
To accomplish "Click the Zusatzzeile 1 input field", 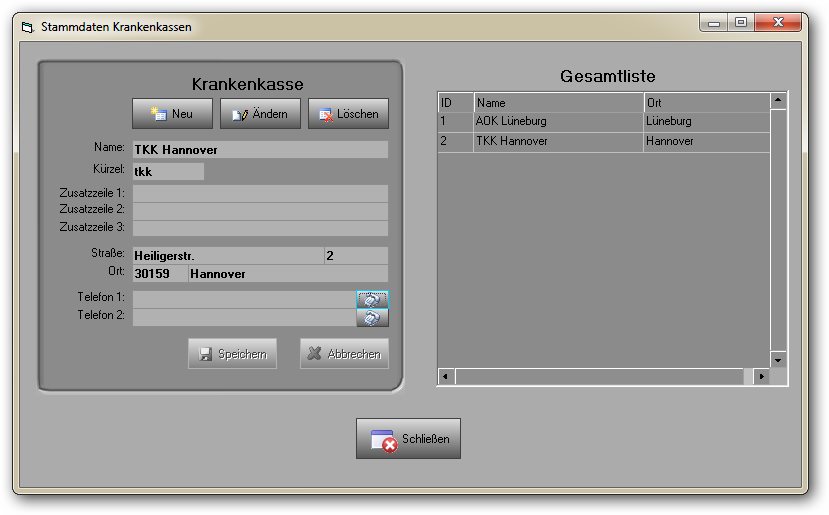I will 260,194.
